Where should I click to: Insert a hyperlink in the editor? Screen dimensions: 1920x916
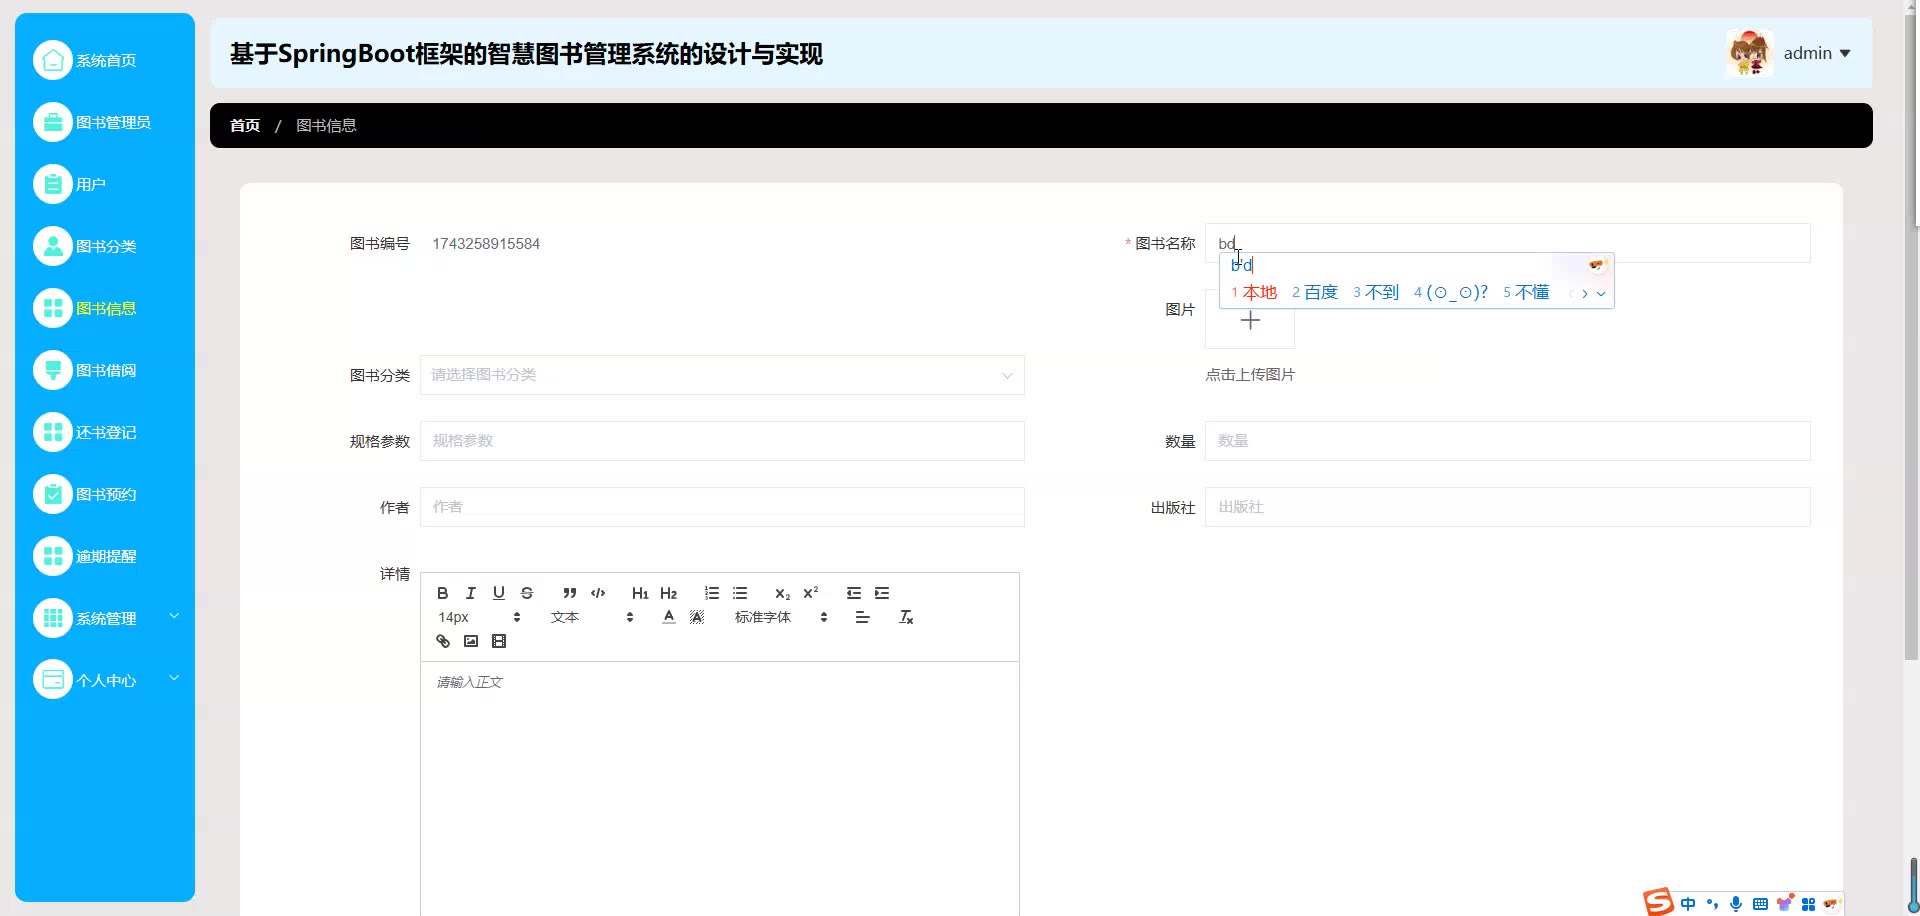coord(443,641)
